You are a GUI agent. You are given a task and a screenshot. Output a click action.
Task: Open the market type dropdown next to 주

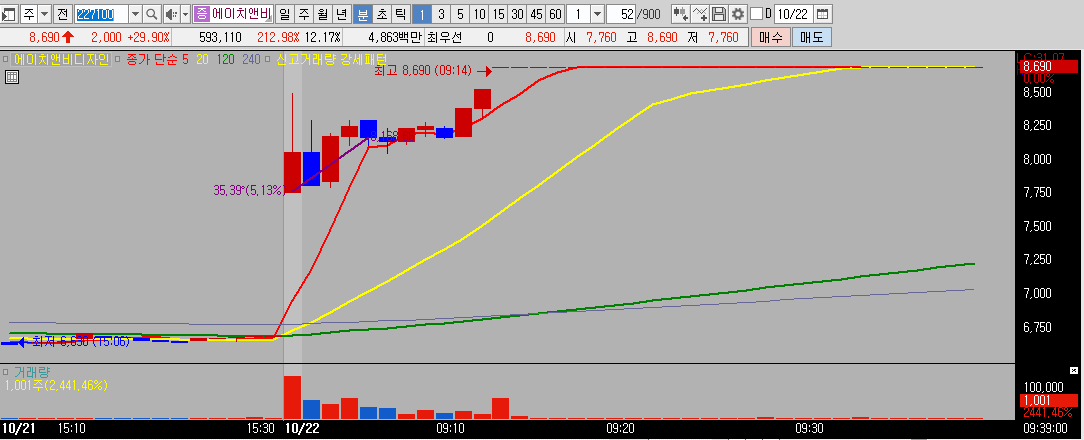tap(45, 13)
